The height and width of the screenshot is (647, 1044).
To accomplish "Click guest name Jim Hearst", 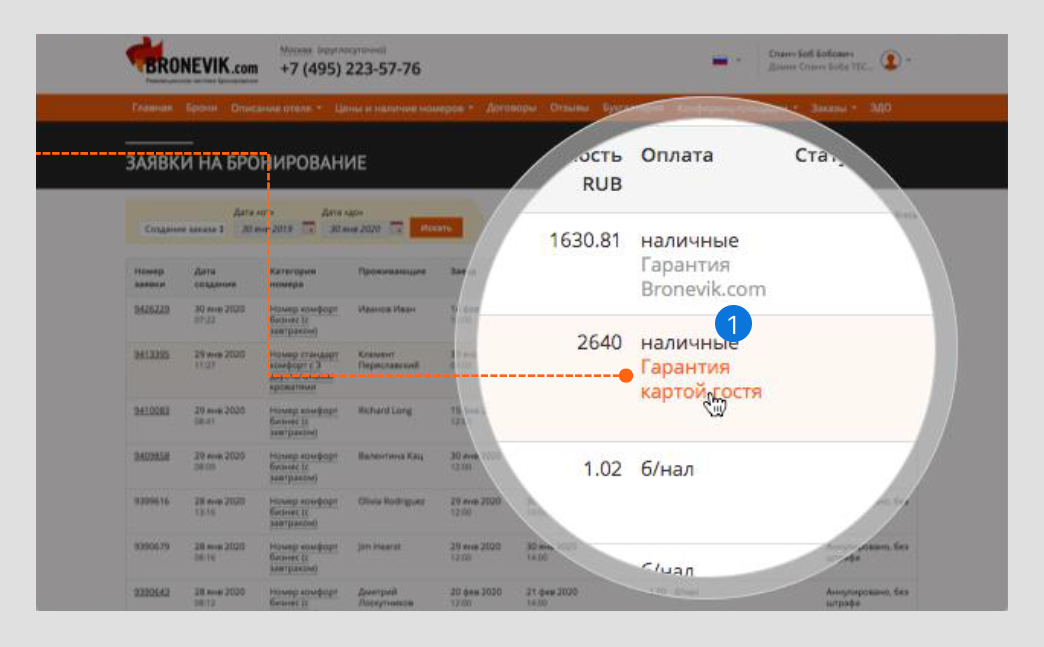I will tap(380, 546).
